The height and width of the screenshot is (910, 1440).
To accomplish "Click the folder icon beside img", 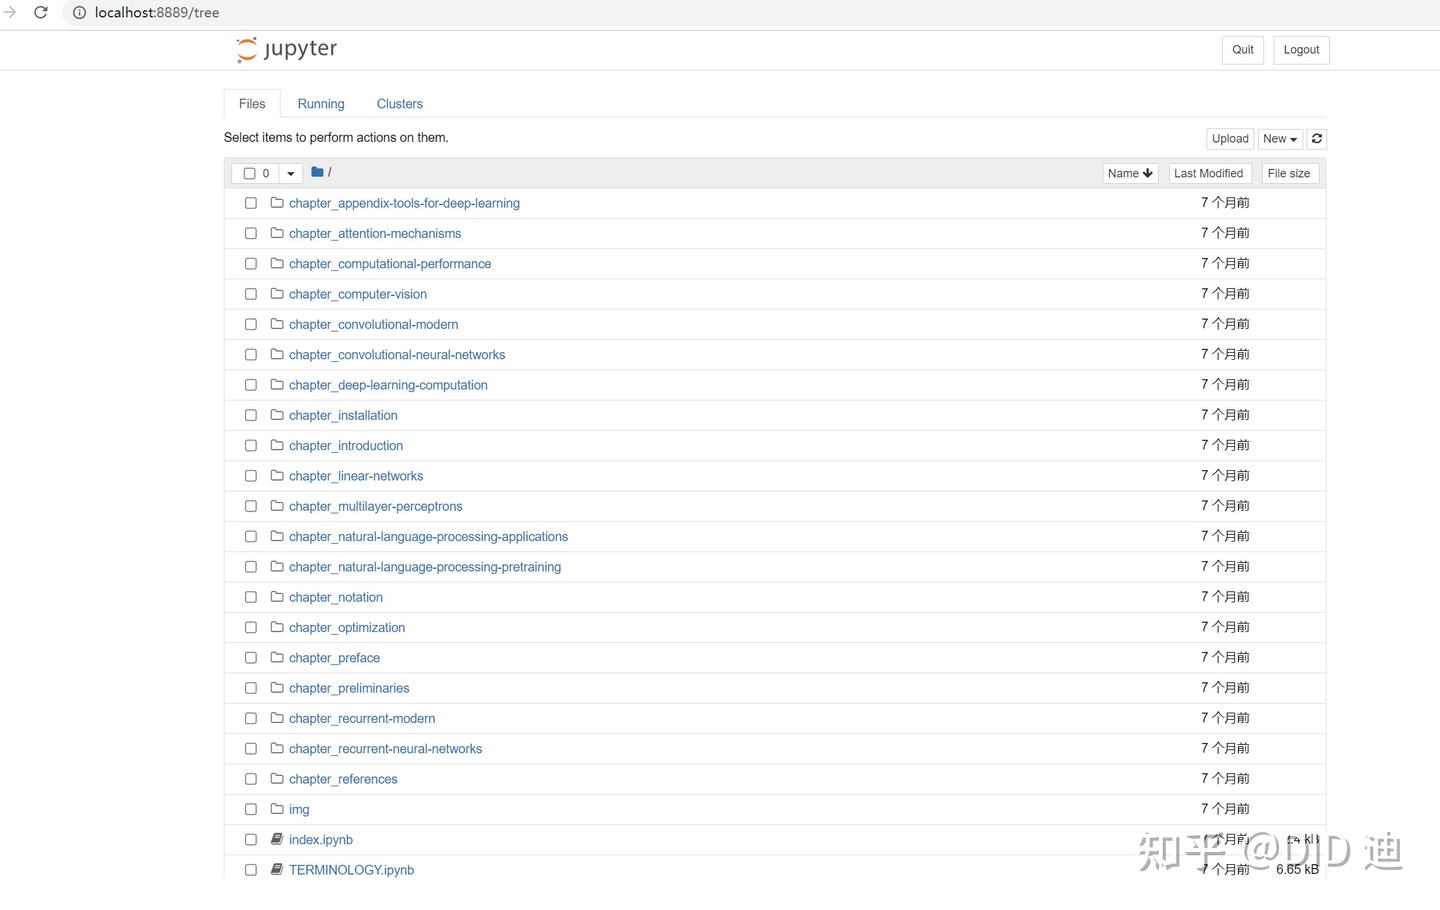I will click(277, 809).
